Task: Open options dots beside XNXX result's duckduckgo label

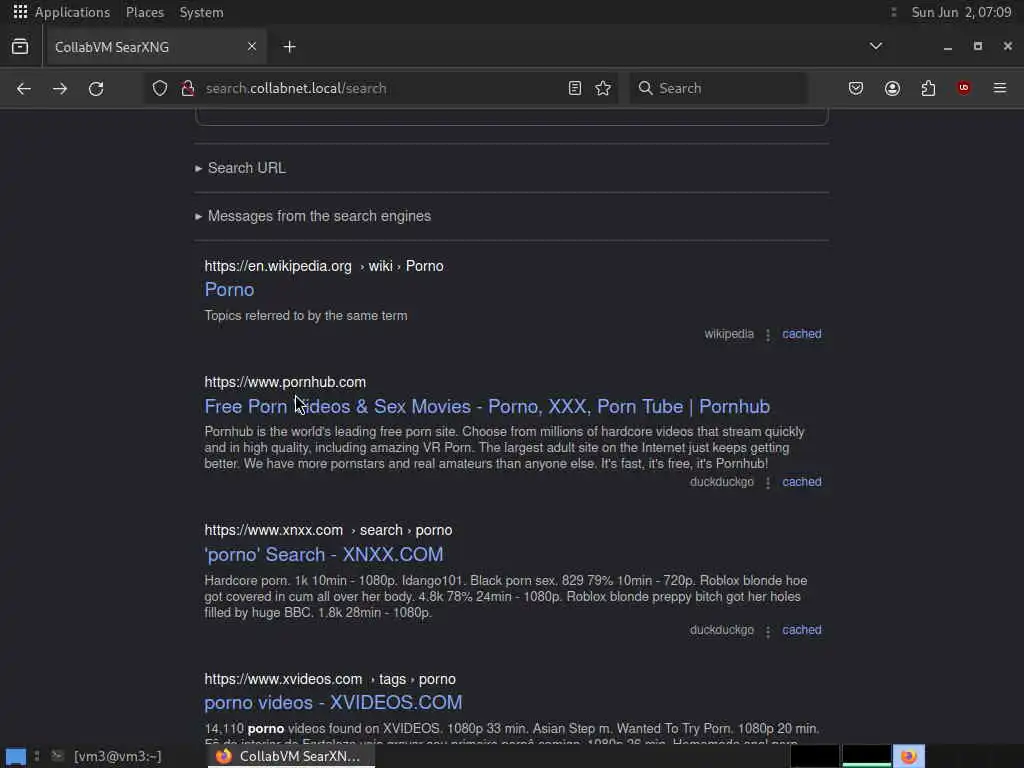Action: pos(768,632)
